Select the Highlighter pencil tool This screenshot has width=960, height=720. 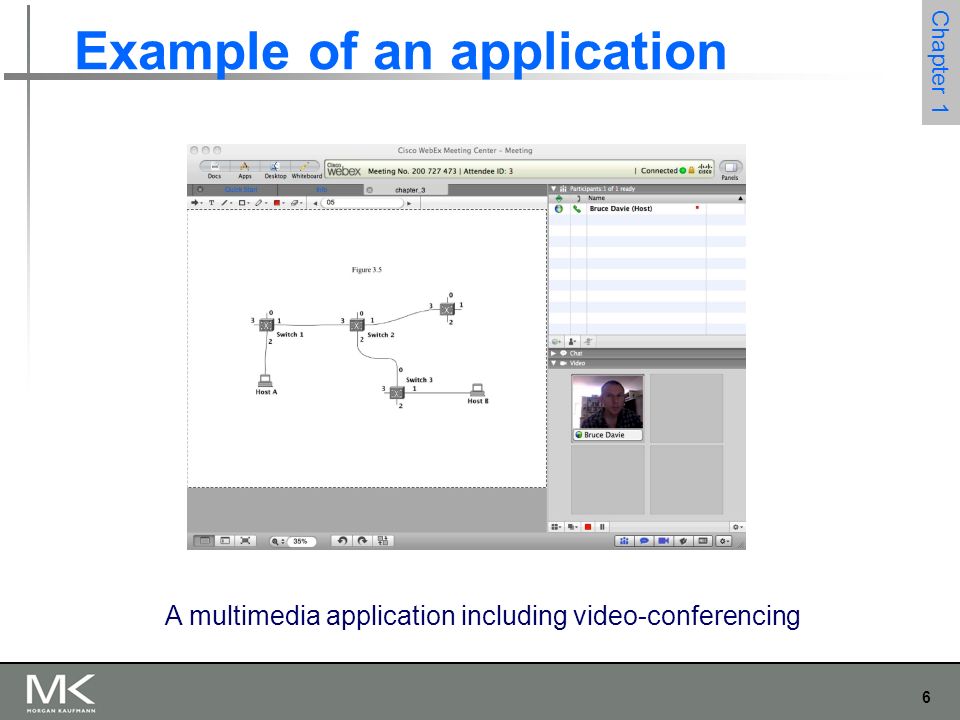click(x=260, y=203)
